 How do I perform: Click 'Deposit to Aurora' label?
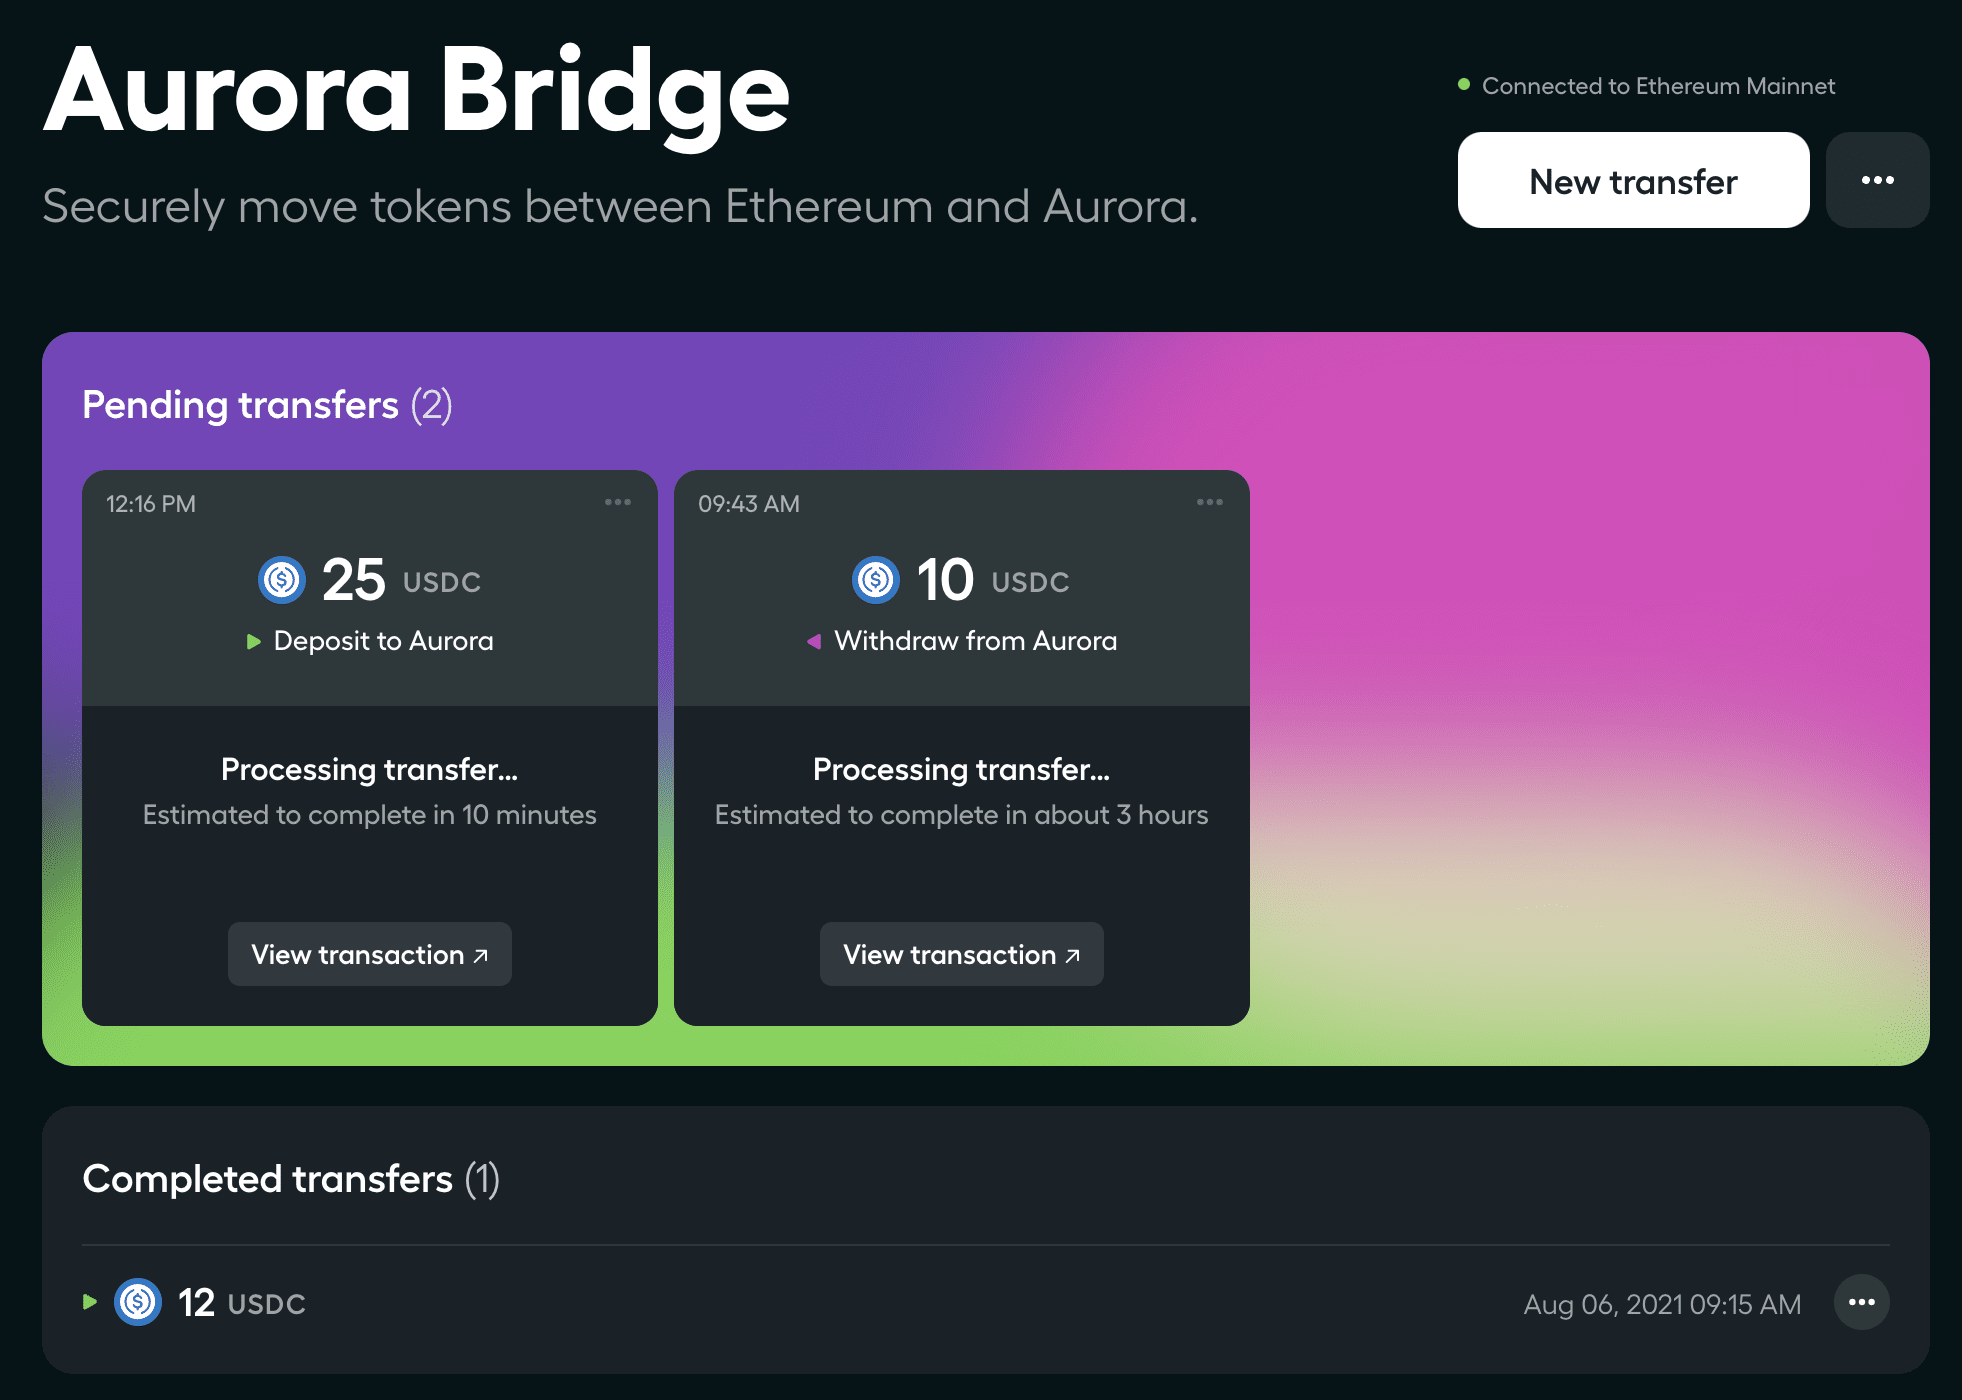click(384, 641)
